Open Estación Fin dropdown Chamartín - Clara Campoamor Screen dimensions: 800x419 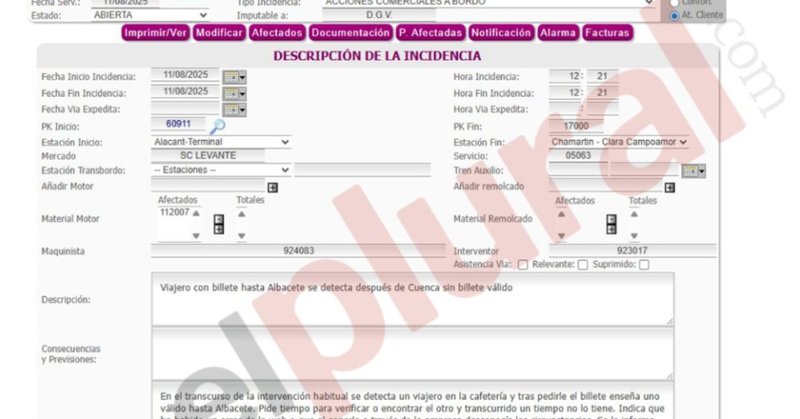pos(618,142)
